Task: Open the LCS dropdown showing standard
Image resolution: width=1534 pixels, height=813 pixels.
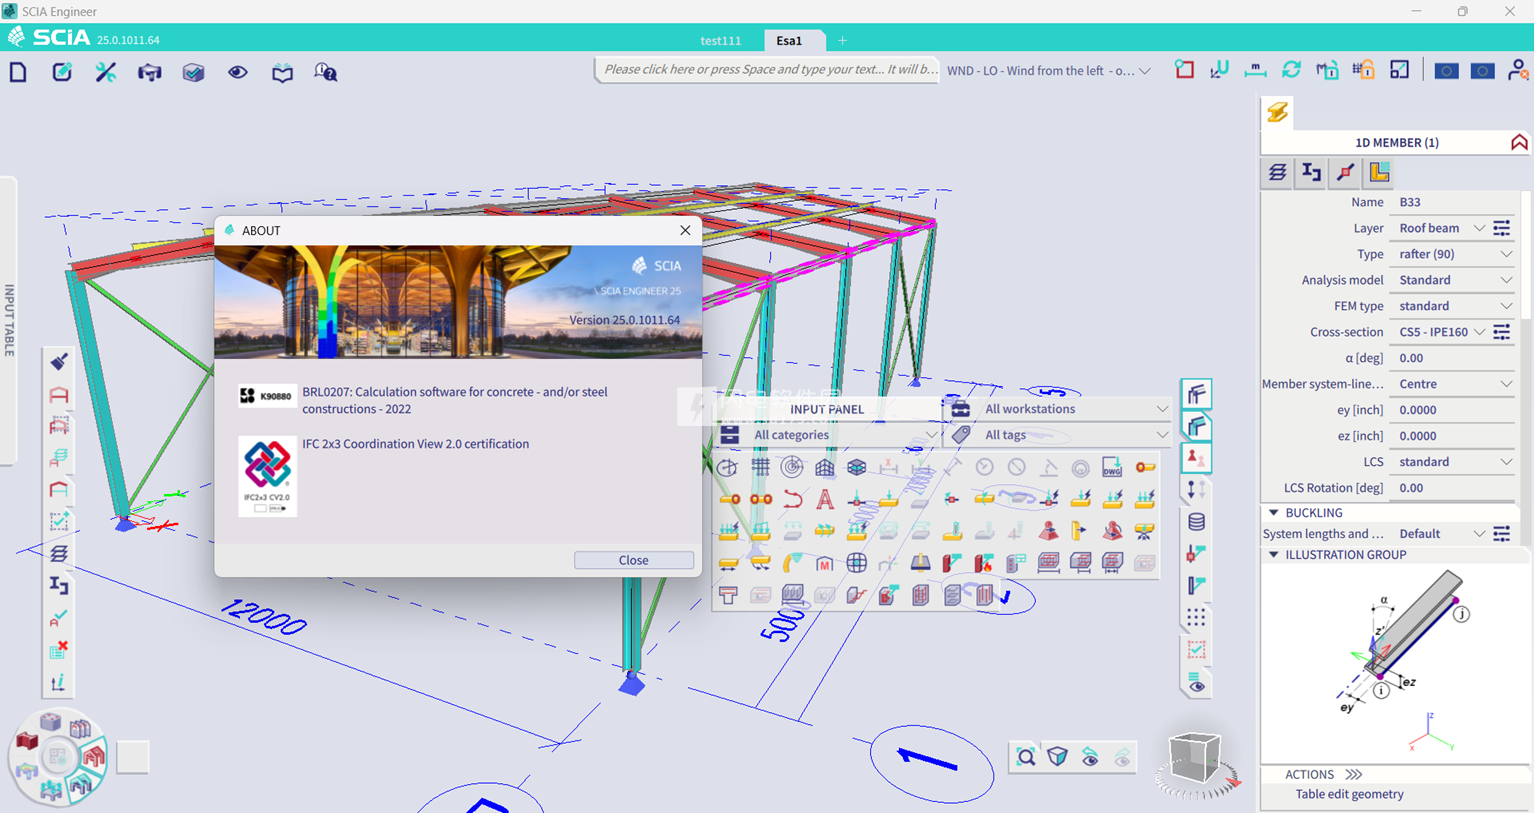Action: click(x=1454, y=462)
